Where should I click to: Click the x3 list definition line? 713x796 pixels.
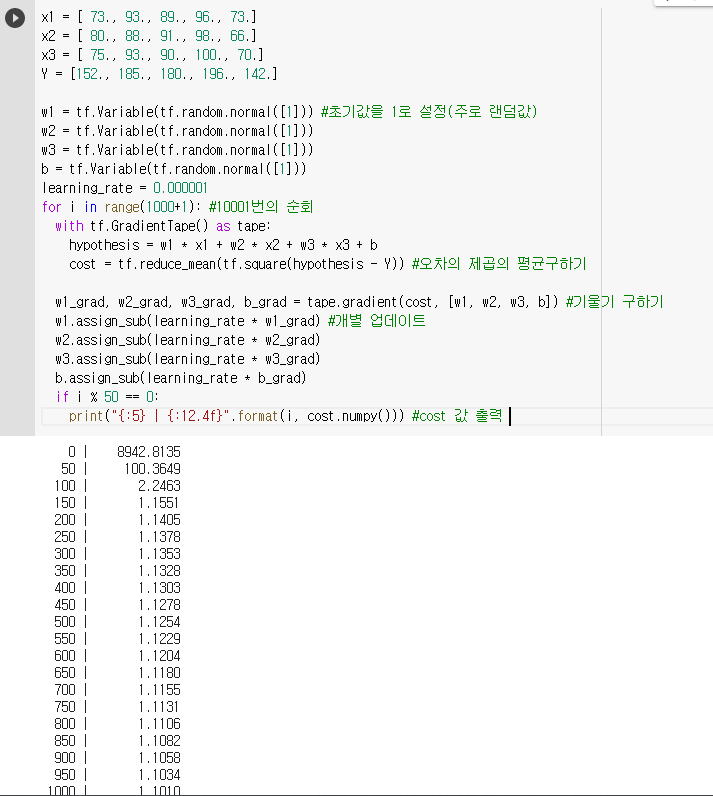tap(152, 55)
